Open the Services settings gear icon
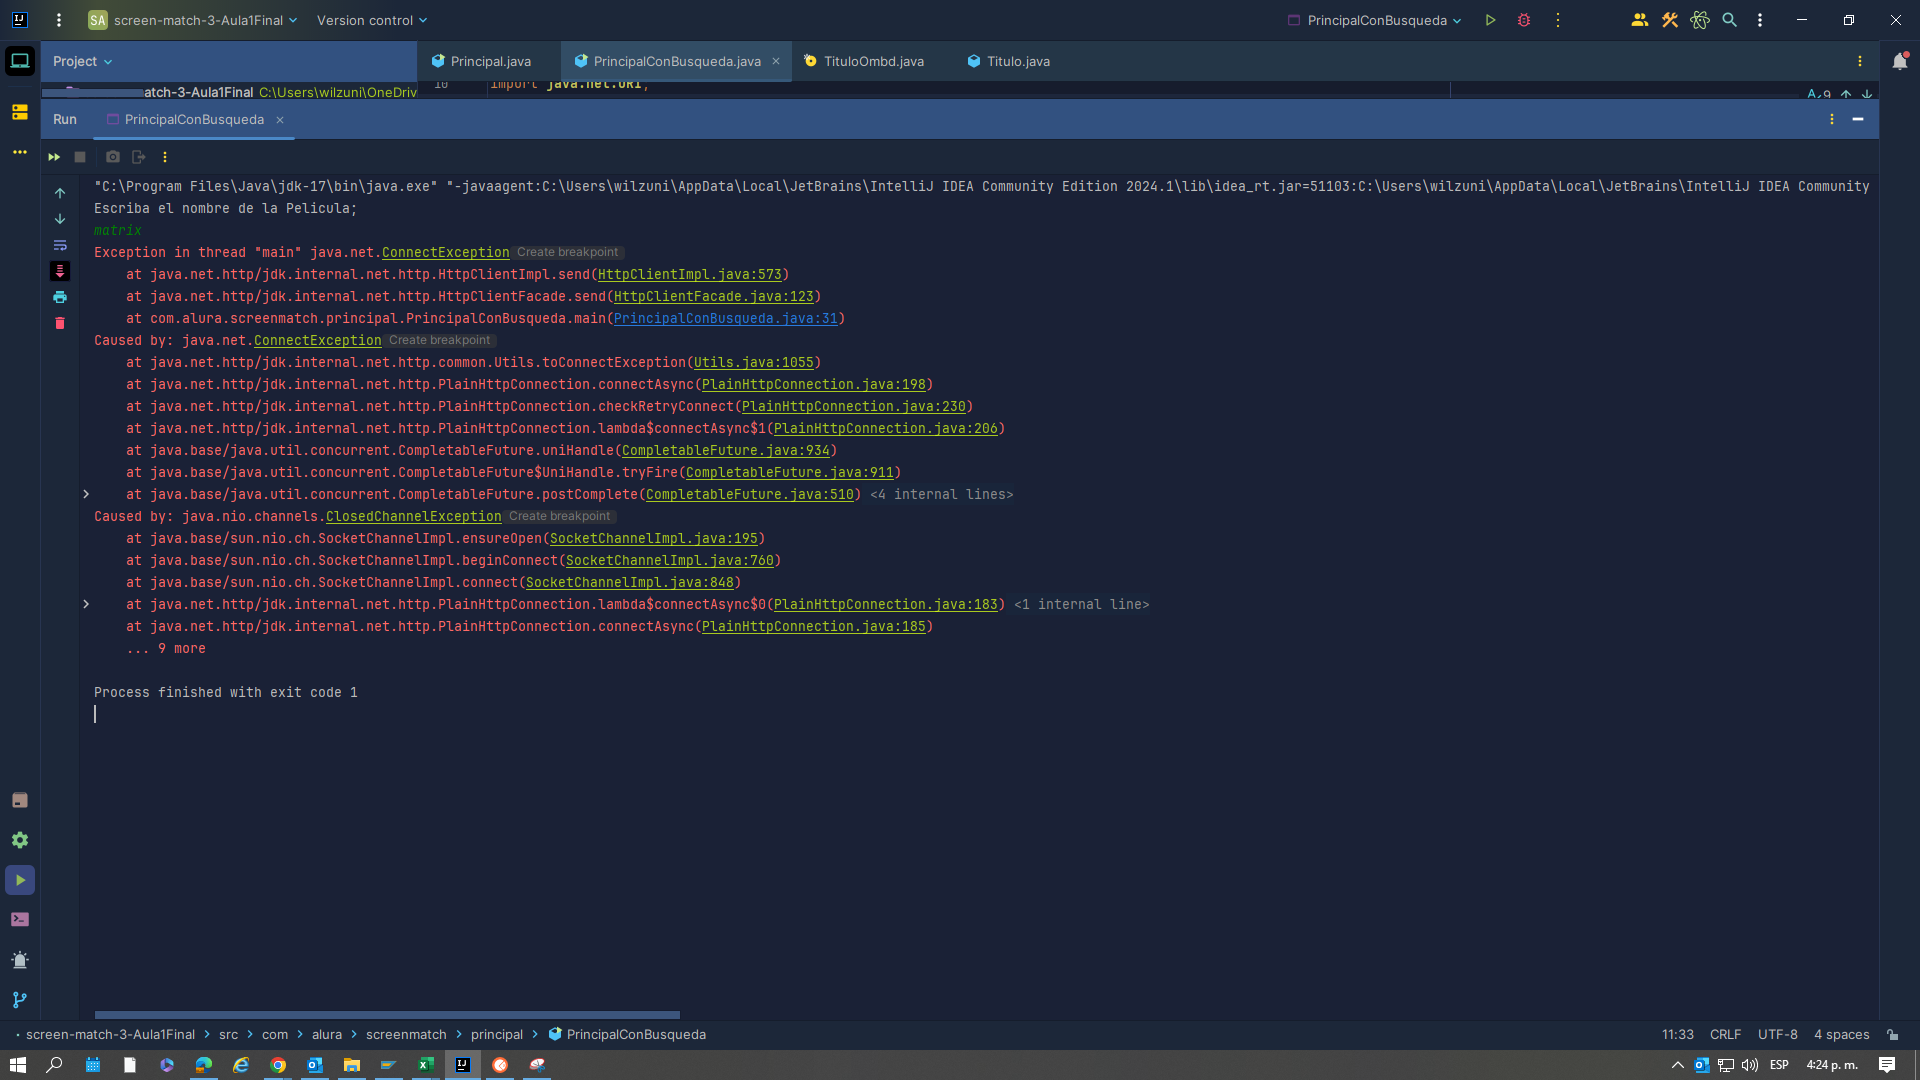Image resolution: width=1920 pixels, height=1080 pixels. [20, 840]
